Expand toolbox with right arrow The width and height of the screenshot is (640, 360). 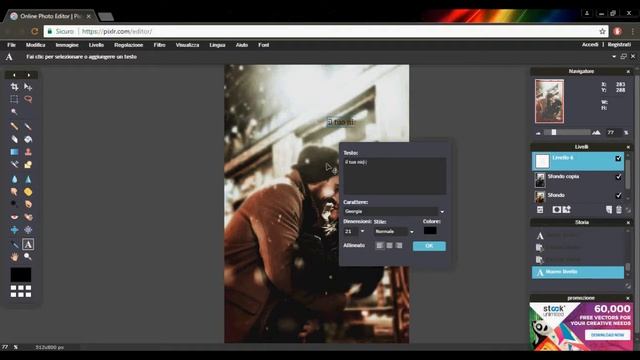point(28,75)
